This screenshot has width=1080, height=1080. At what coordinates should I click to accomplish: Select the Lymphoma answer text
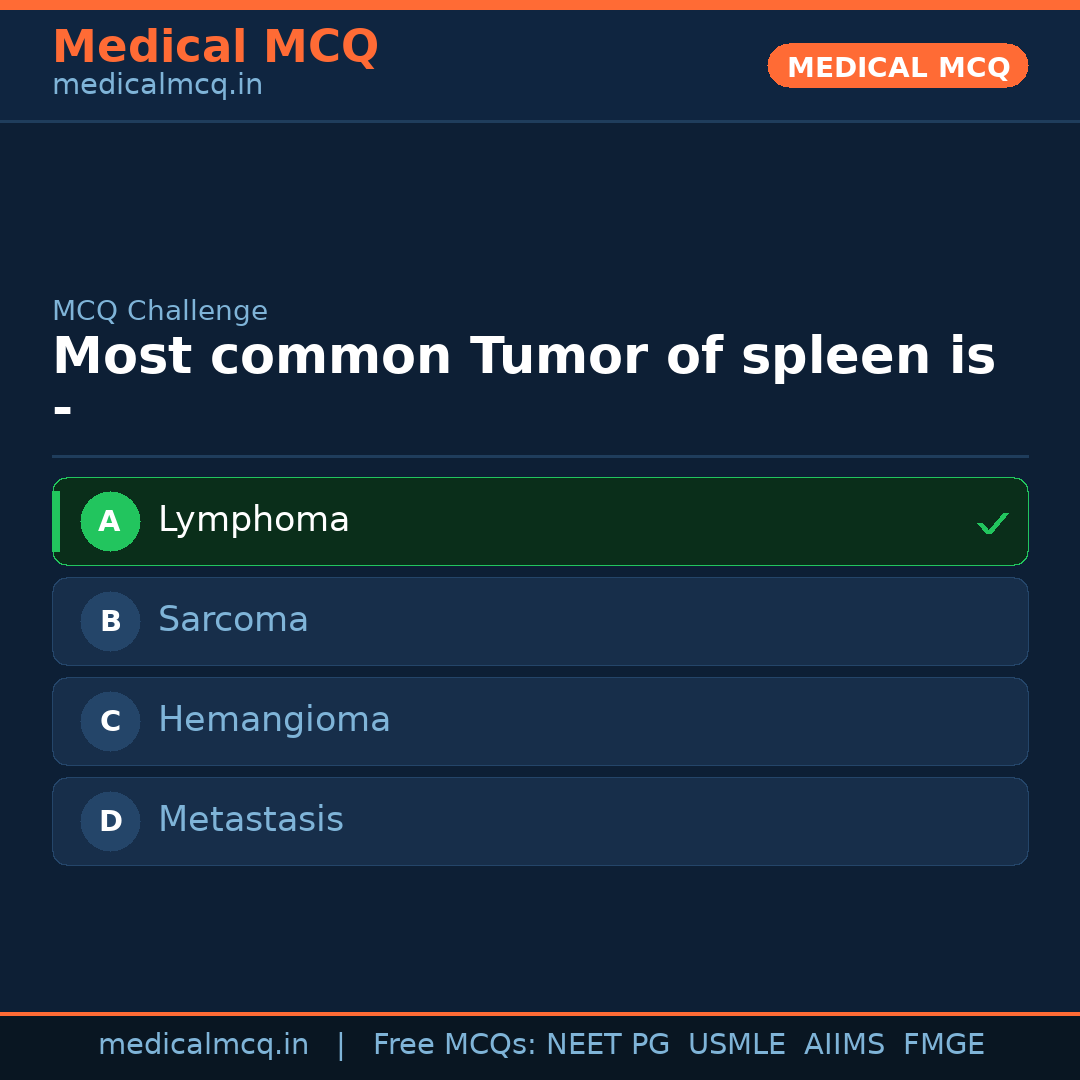point(254,520)
